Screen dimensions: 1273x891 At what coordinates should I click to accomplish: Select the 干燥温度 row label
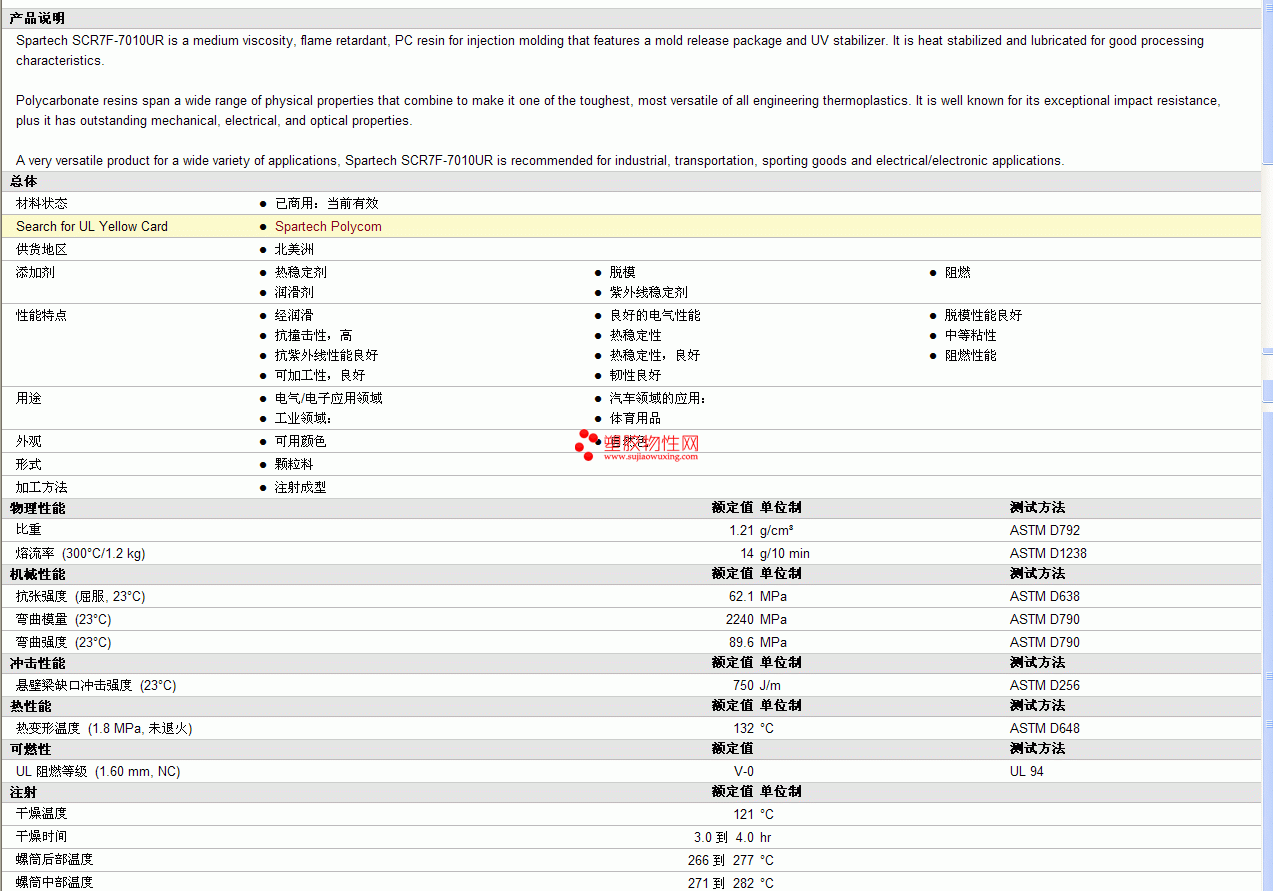[42, 814]
